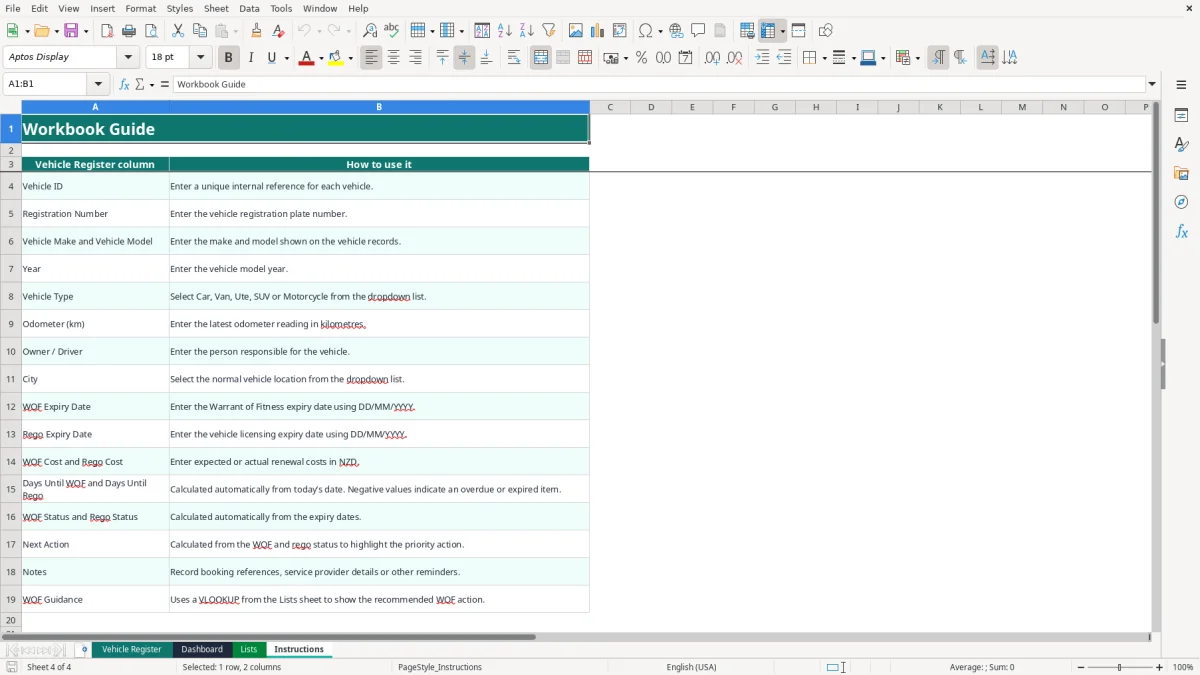1200x675 pixels.
Task: Expand the Name Box dropdown
Action: click(98, 84)
